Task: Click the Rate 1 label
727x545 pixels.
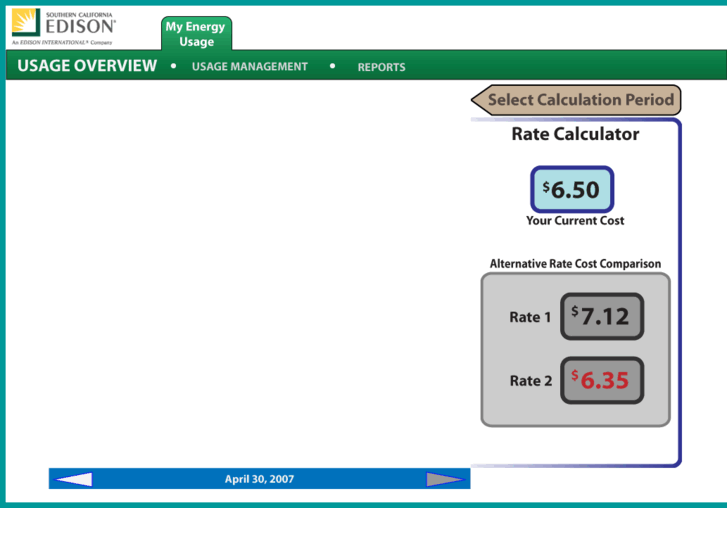Action: (x=530, y=317)
